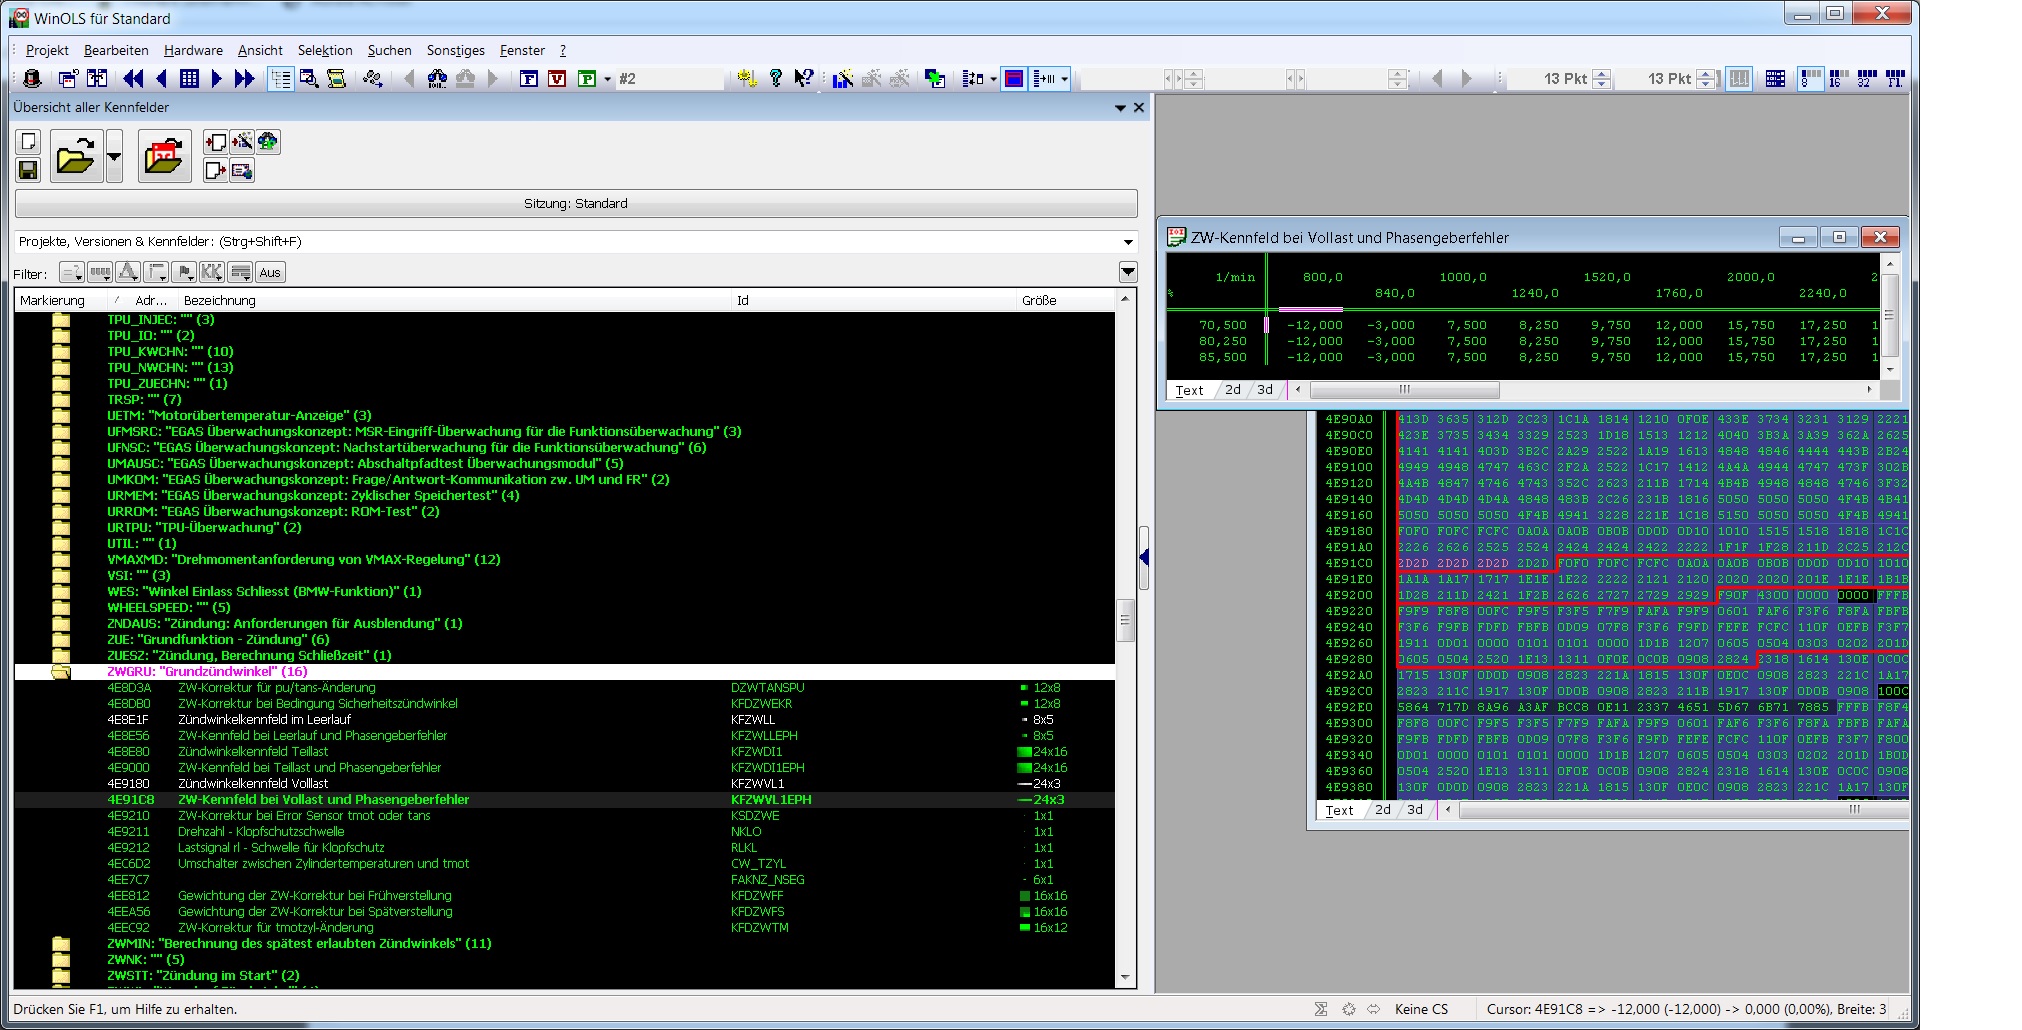Open the flag filter dropdown
The height and width of the screenshot is (1030, 2022).
184,272
